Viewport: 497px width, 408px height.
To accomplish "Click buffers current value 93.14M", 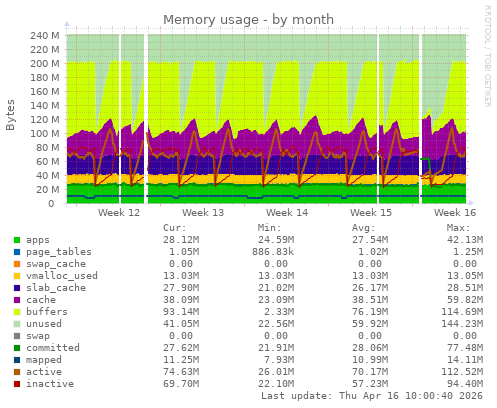I will pyautogui.click(x=181, y=312).
